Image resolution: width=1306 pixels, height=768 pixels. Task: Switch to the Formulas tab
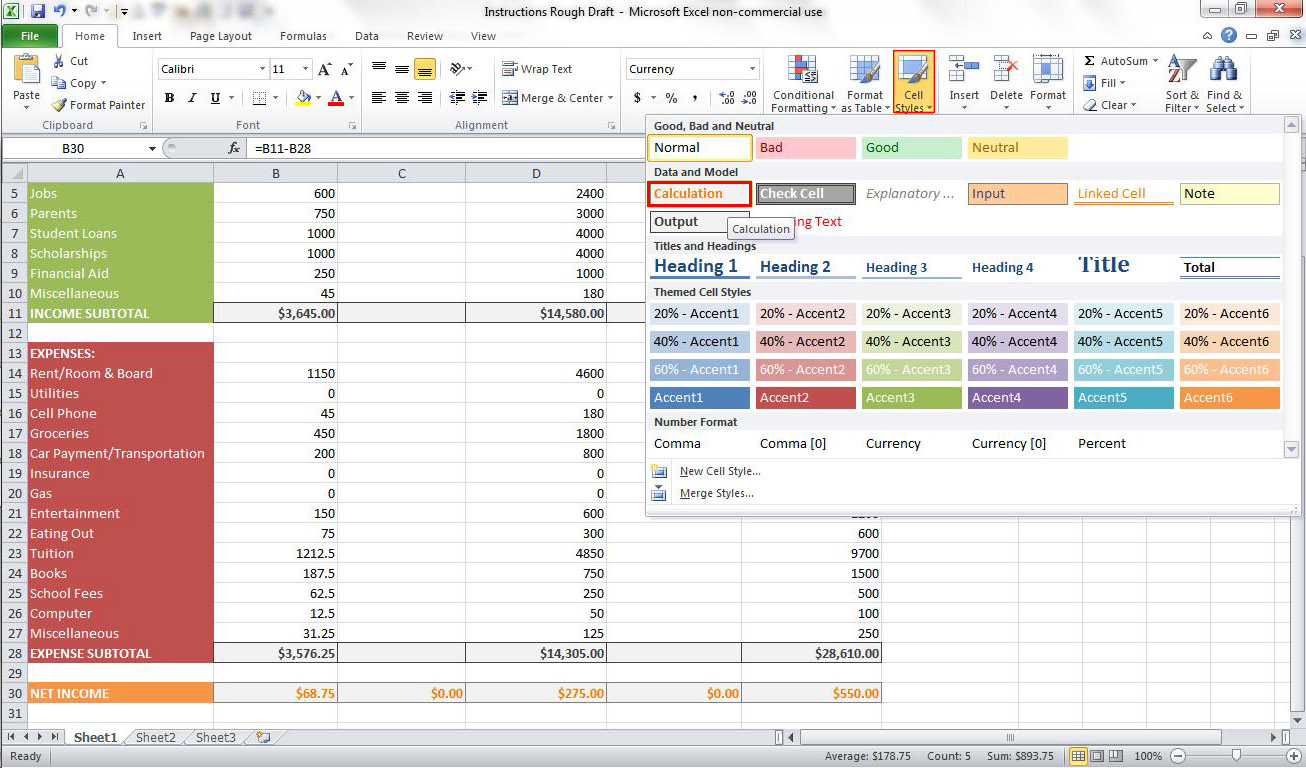[x=303, y=36]
